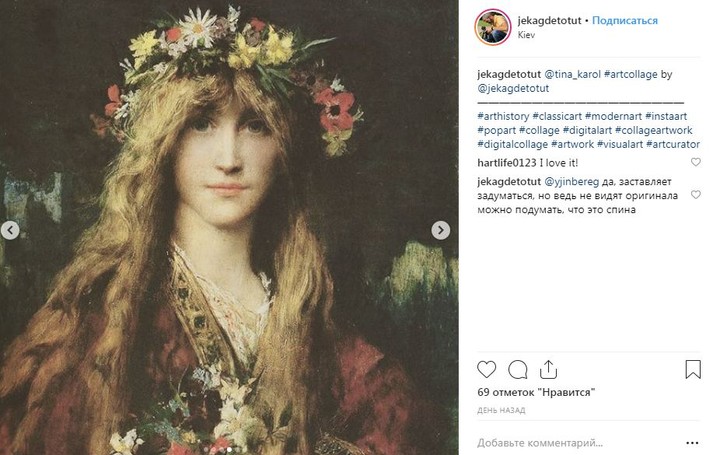Save post with bookmark icon
713x455 pixels.
point(693,369)
